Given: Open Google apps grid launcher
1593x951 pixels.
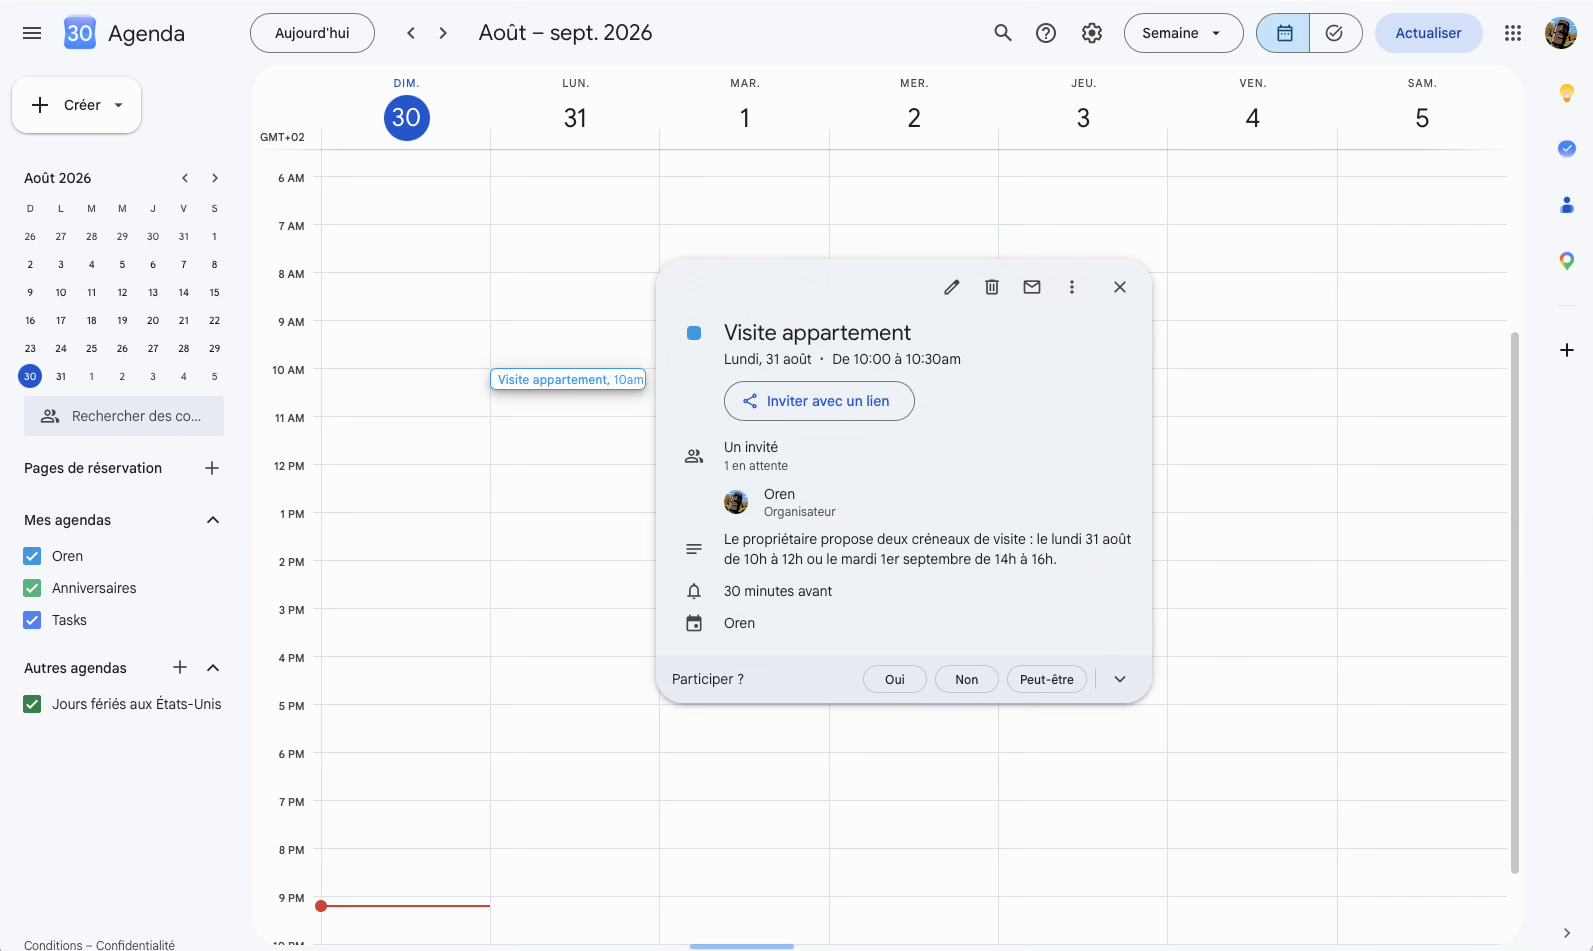Looking at the screenshot, I should click(x=1513, y=33).
